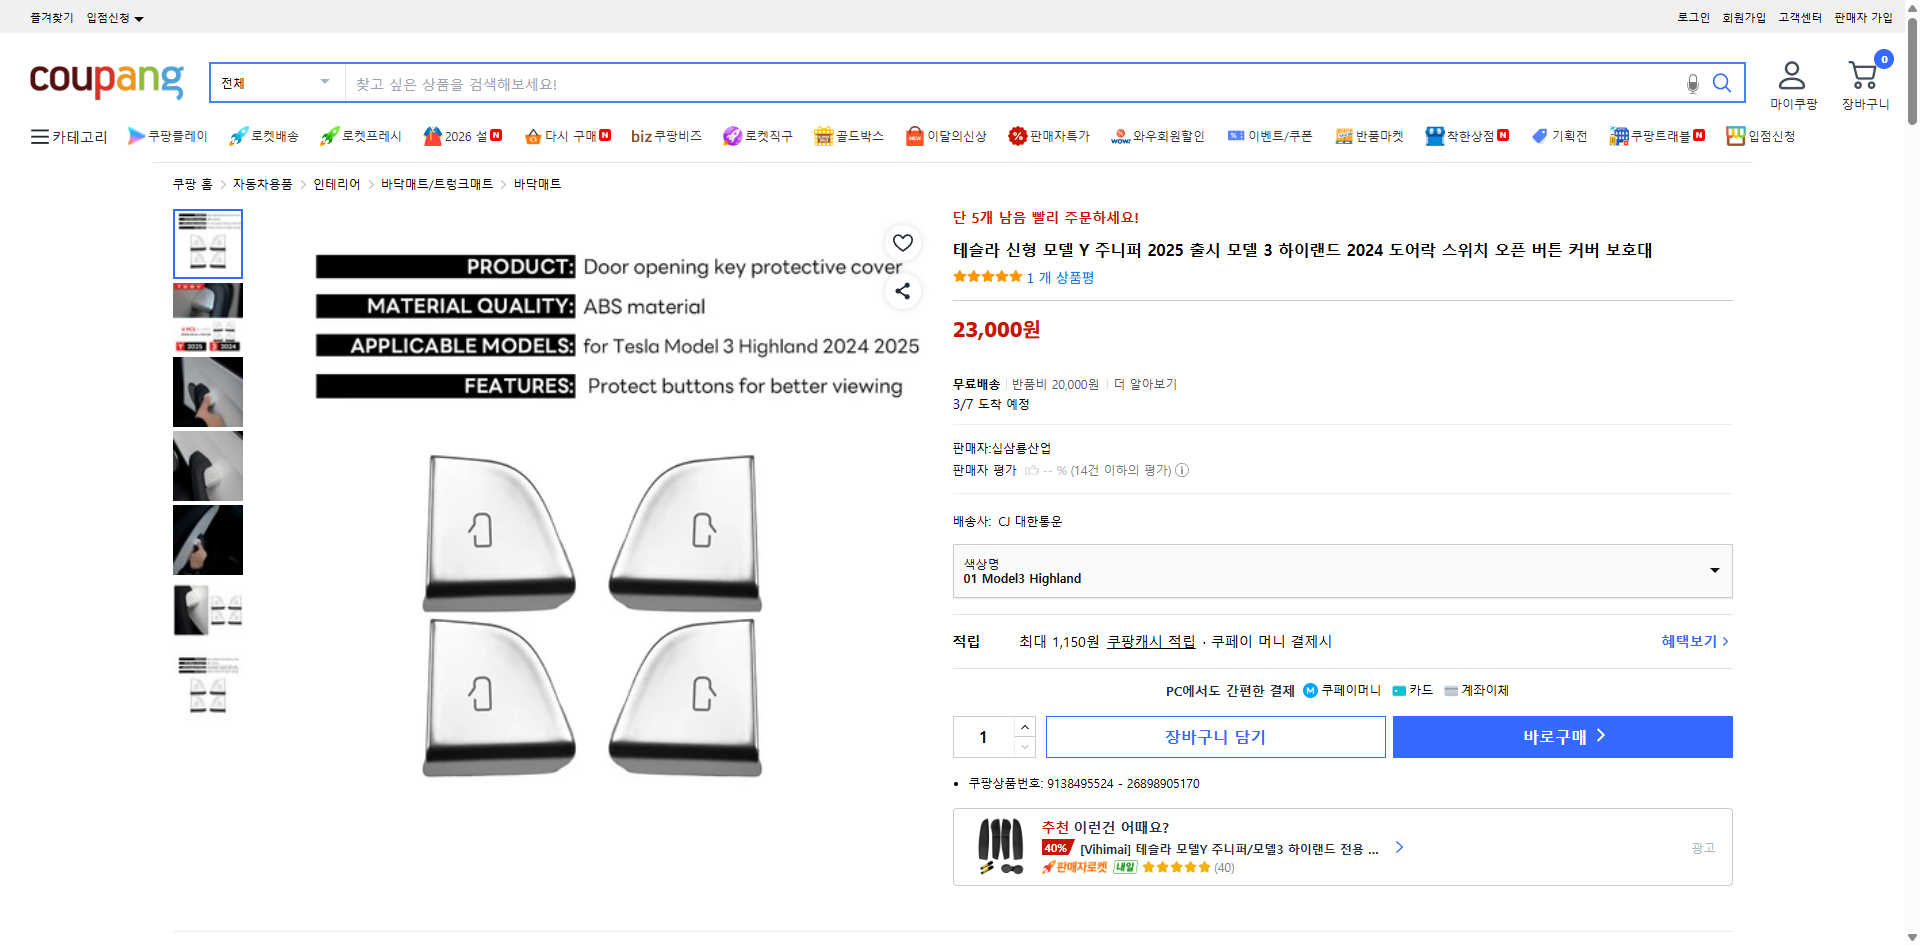Open the 전체 search category dropdown
This screenshot has height=945, width=1920.
point(275,82)
